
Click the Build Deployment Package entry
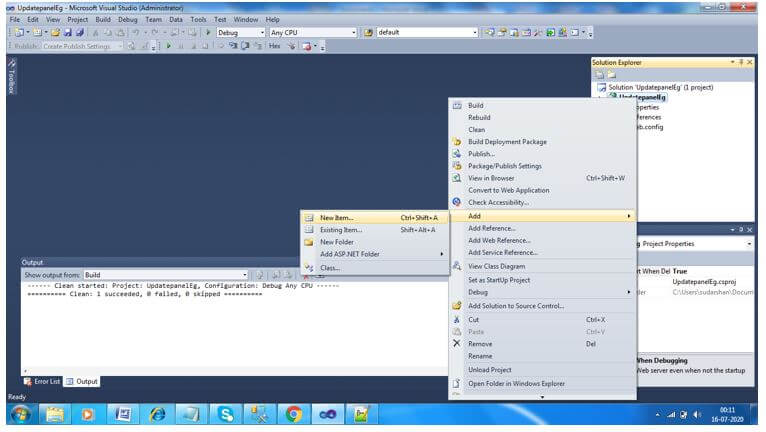click(542, 142)
